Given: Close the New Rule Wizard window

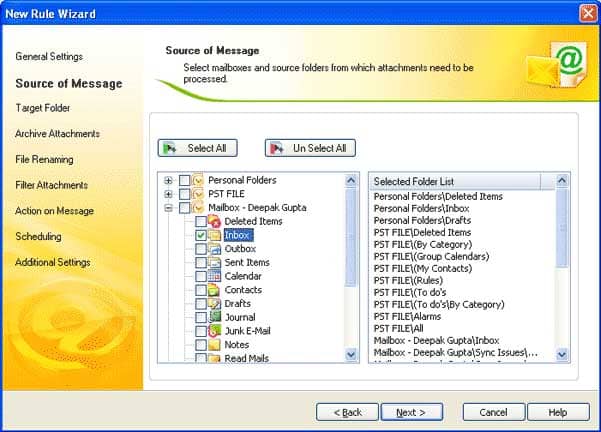Looking at the screenshot, I should pyautogui.click(x=588, y=13).
